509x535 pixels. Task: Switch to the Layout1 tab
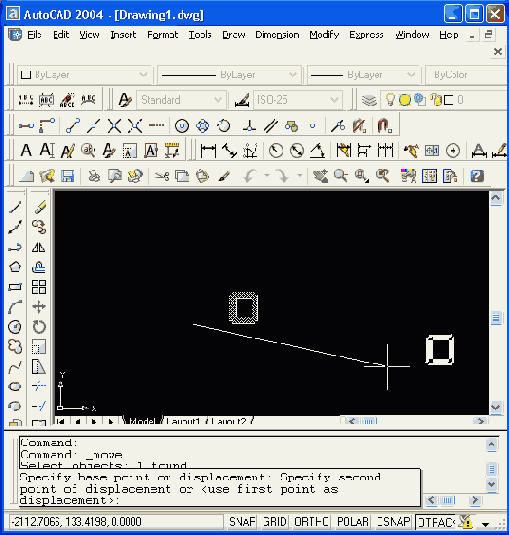pyautogui.click(x=183, y=421)
